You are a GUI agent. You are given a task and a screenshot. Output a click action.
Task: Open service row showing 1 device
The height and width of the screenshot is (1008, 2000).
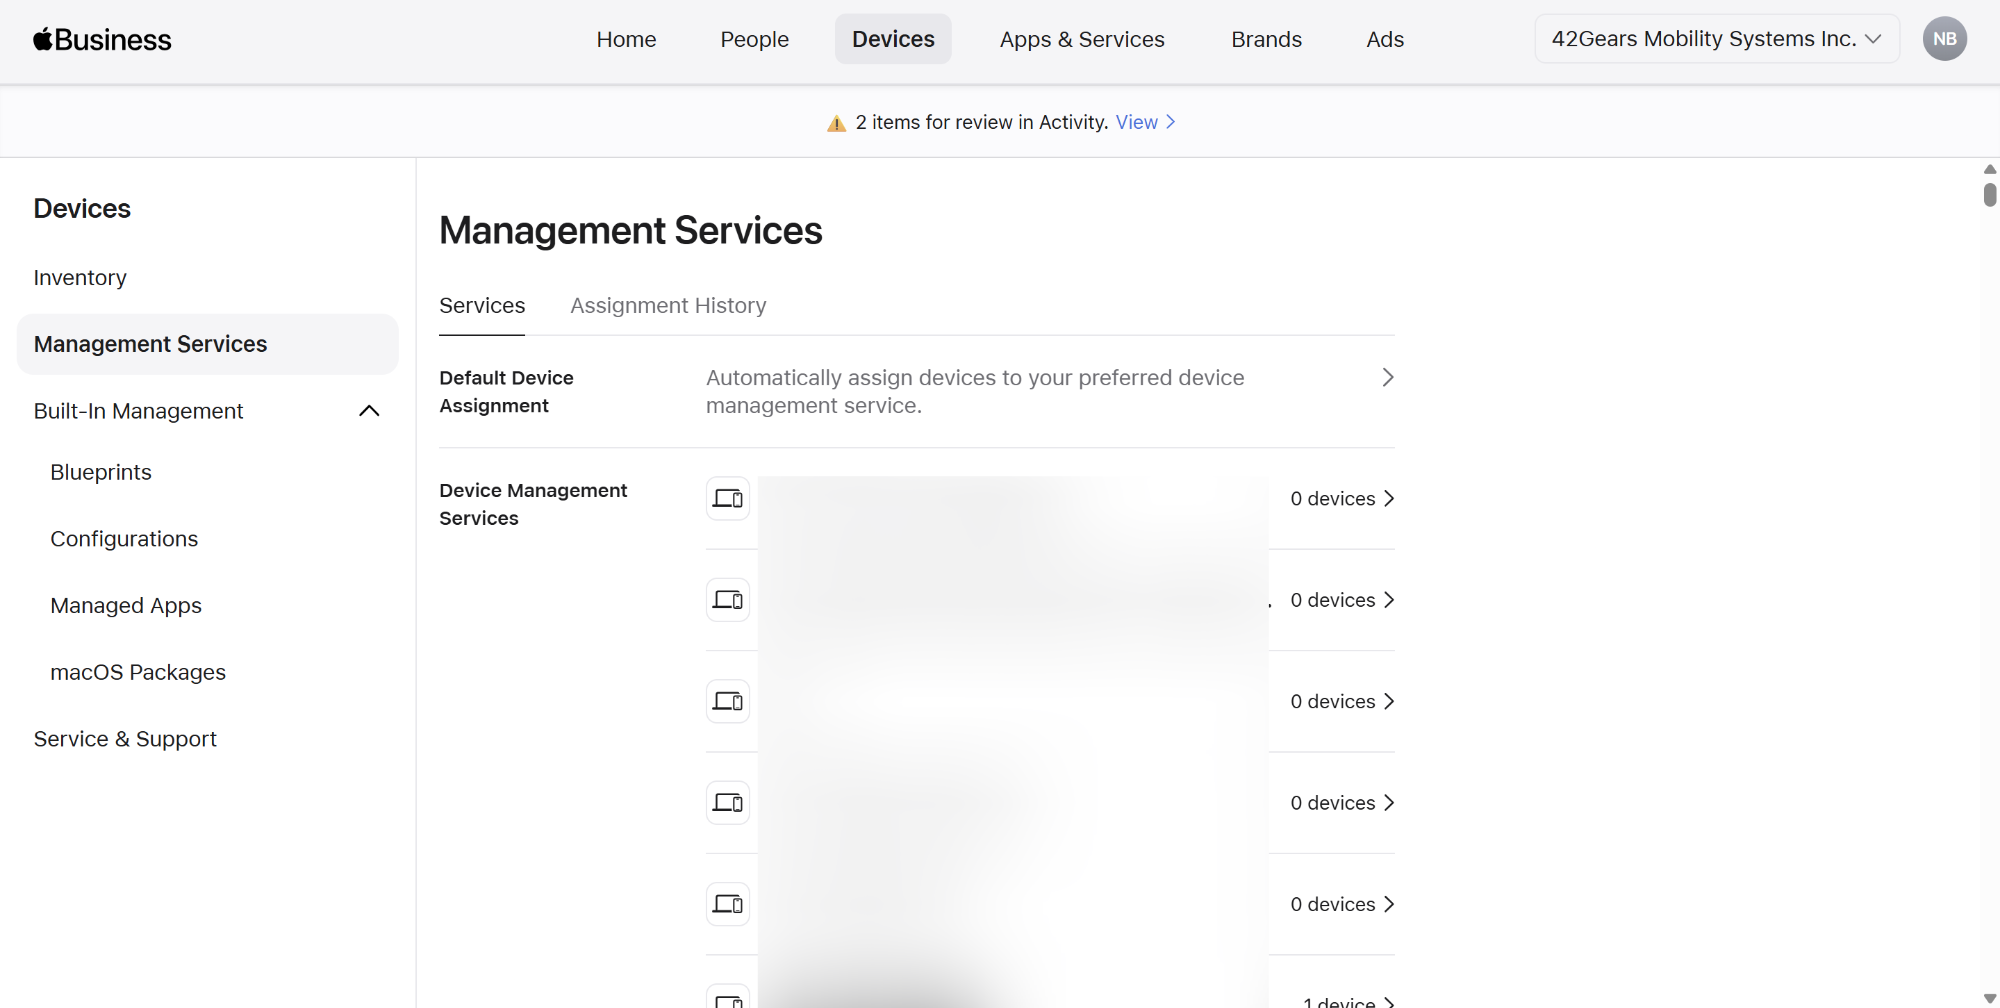1348,1001
